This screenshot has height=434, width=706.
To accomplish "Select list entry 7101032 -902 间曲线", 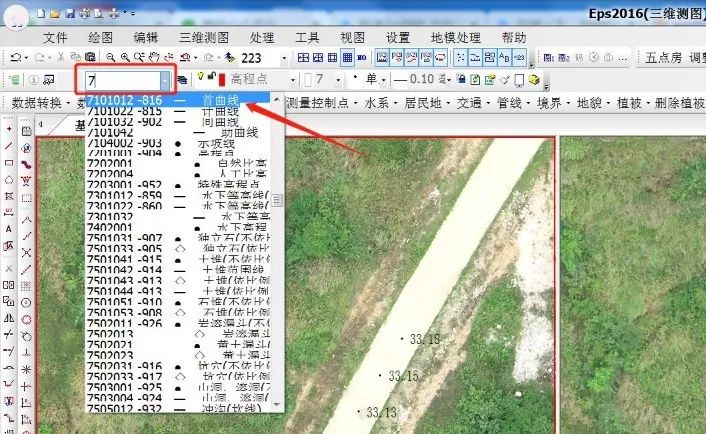I will point(178,122).
